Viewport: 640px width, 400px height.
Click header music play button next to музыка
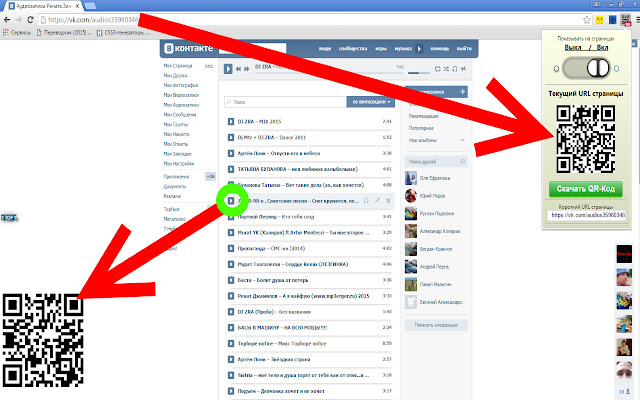click(419, 49)
